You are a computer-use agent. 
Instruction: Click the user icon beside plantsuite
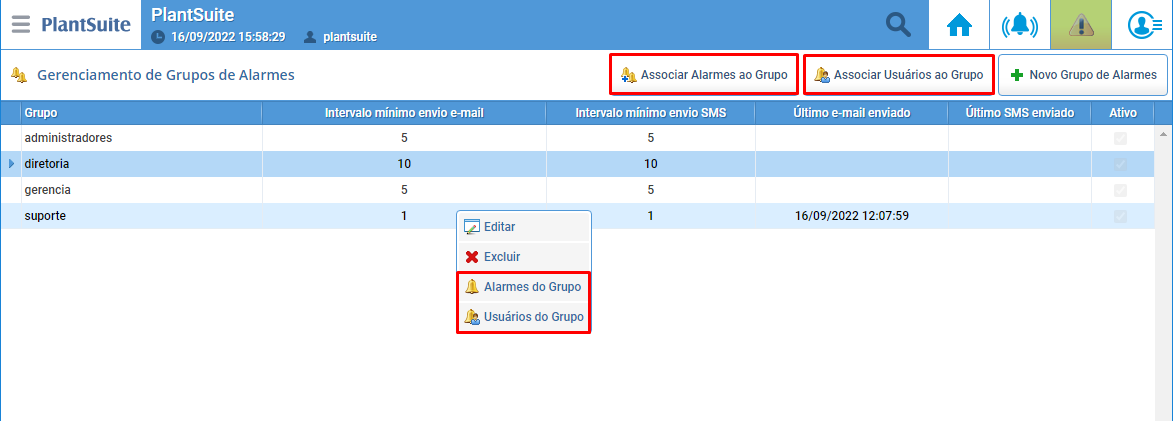[x=310, y=37]
